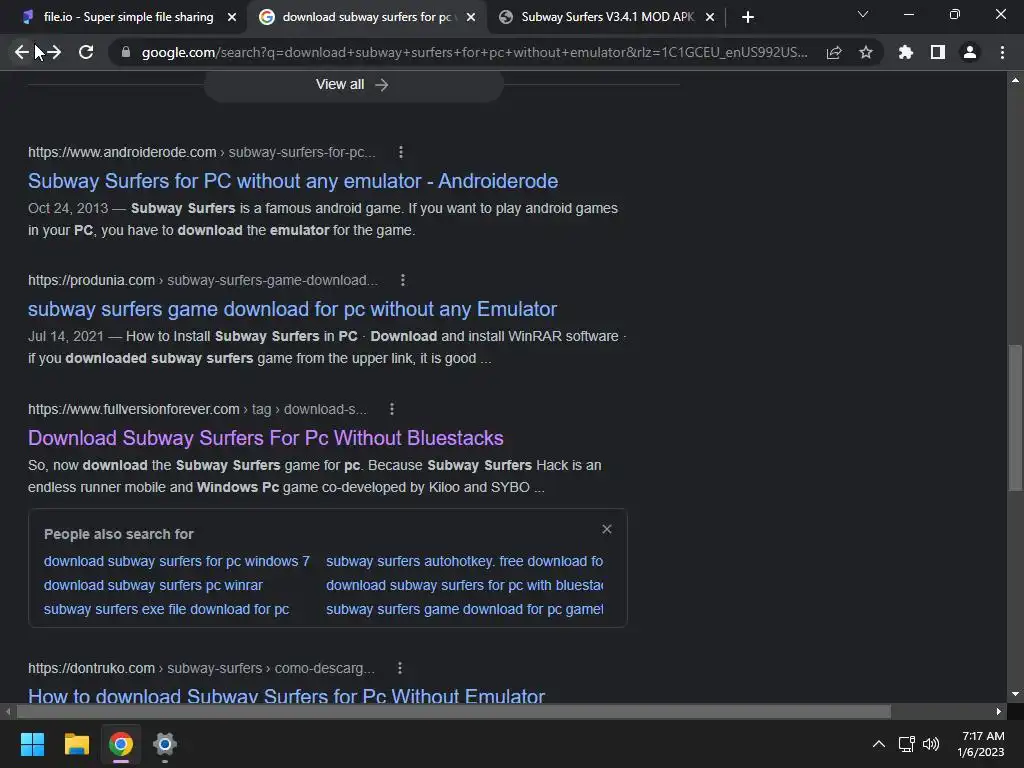Open more options for the fullversionforever.com result
This screenshot has height=768, width=1024.
point(392,409)
